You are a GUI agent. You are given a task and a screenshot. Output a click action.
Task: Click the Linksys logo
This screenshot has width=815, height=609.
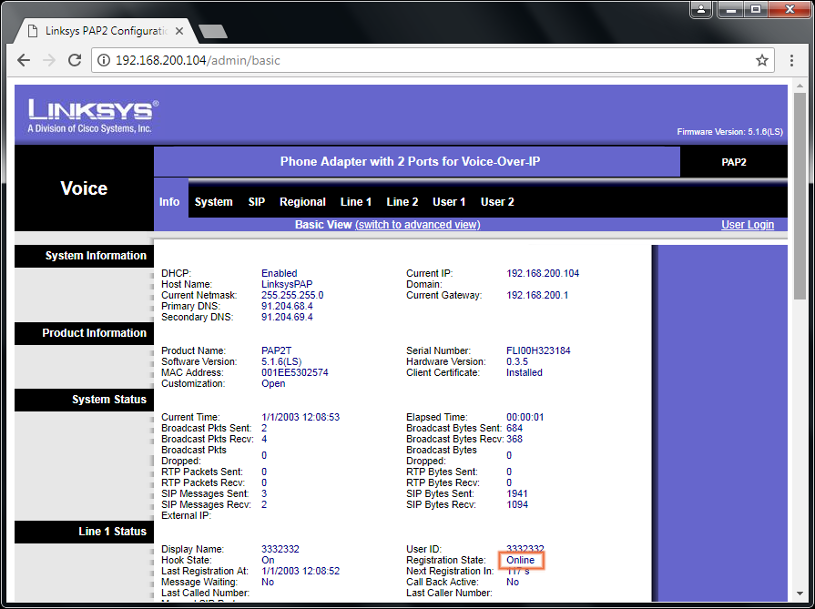point(93,115)
